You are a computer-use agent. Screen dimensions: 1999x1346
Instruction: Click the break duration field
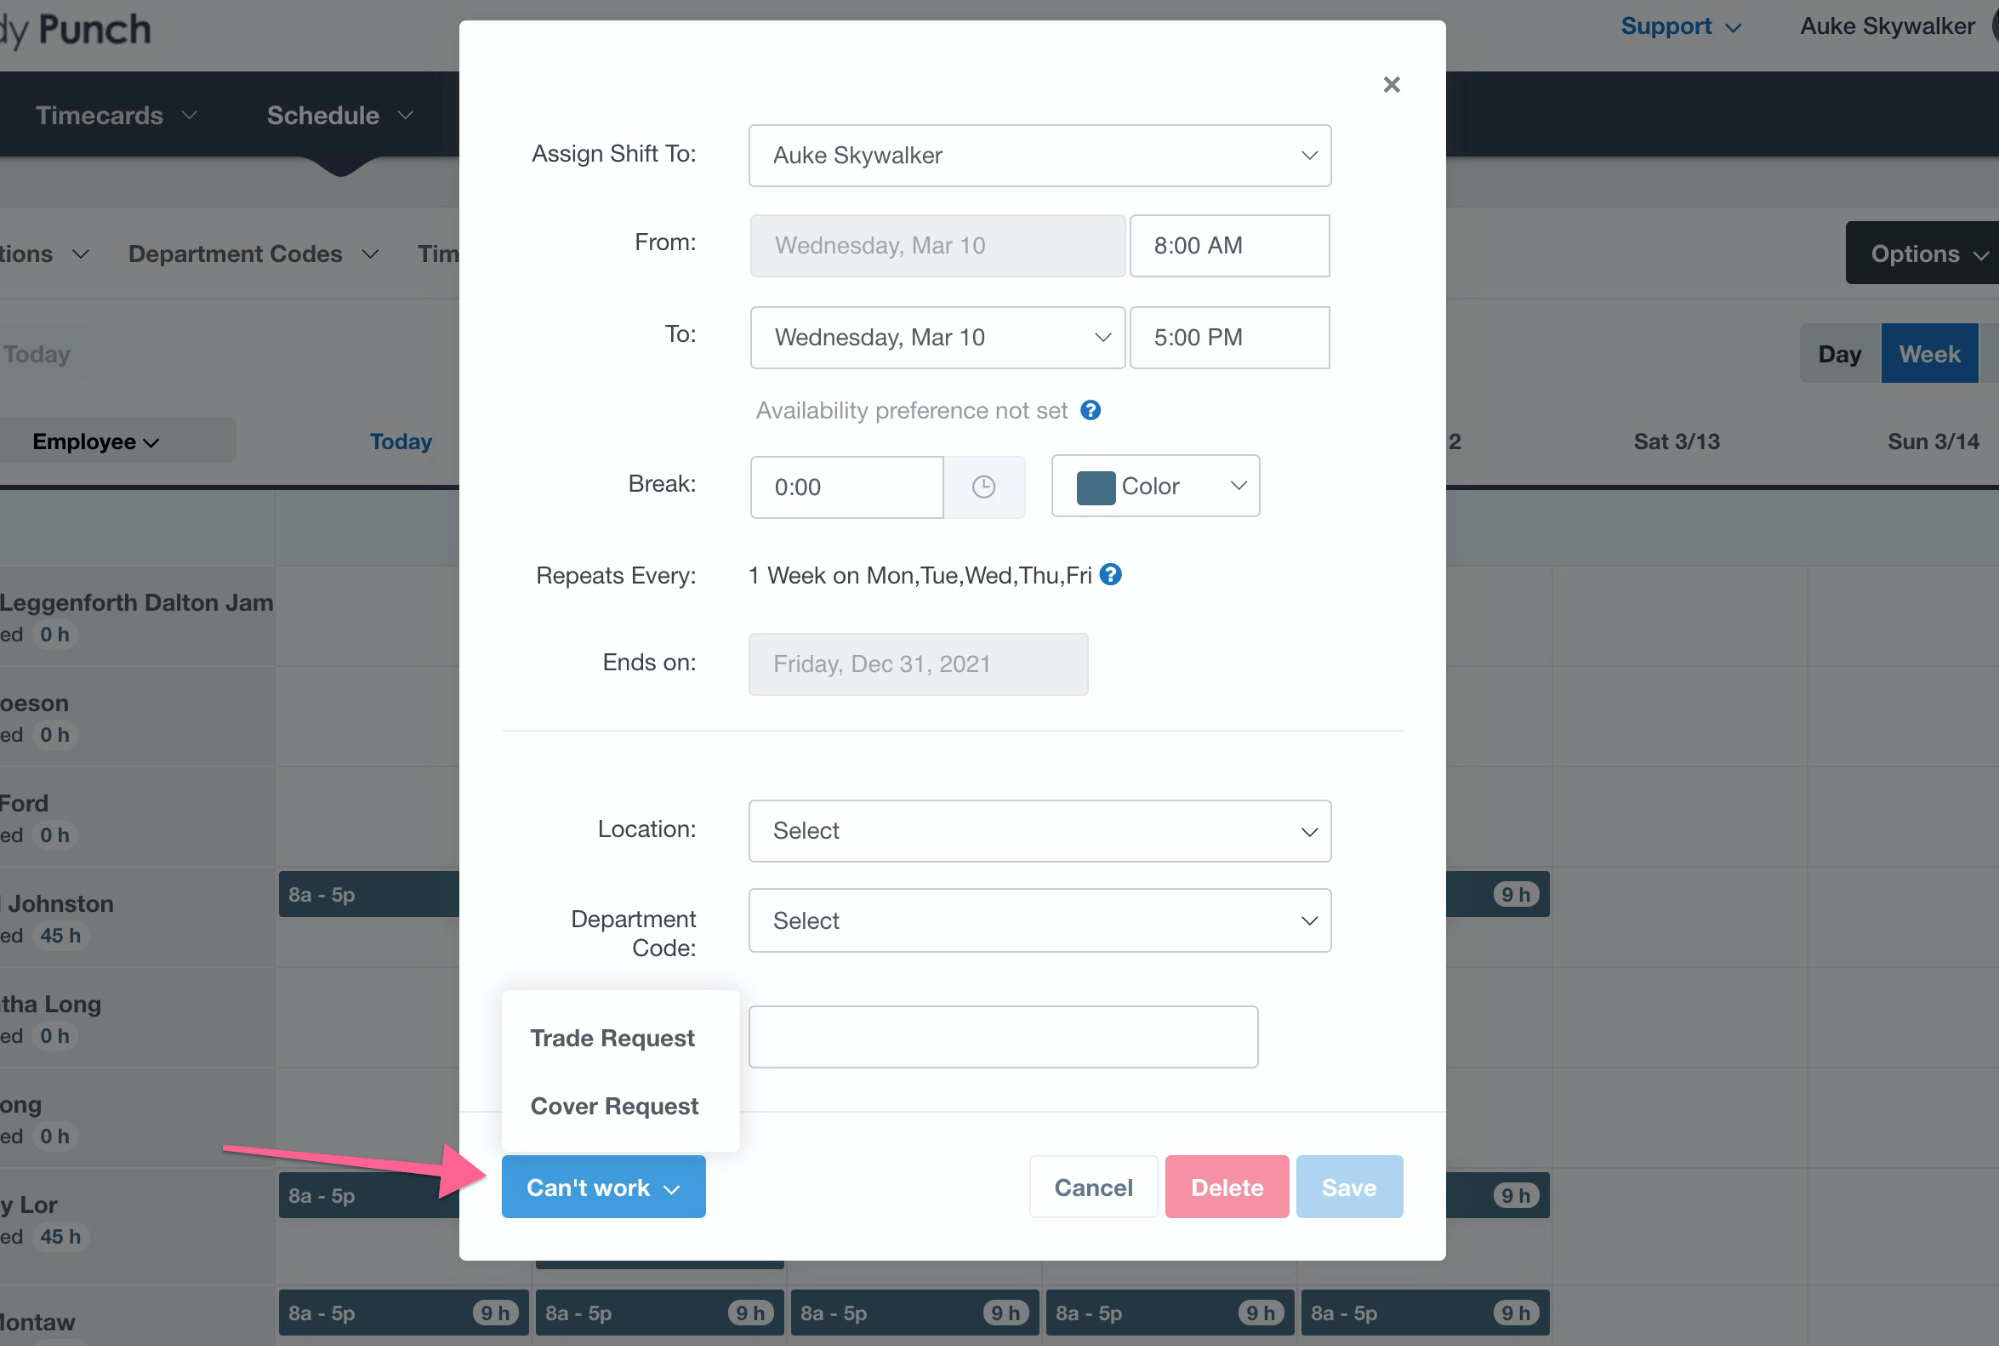pos(846,487)
